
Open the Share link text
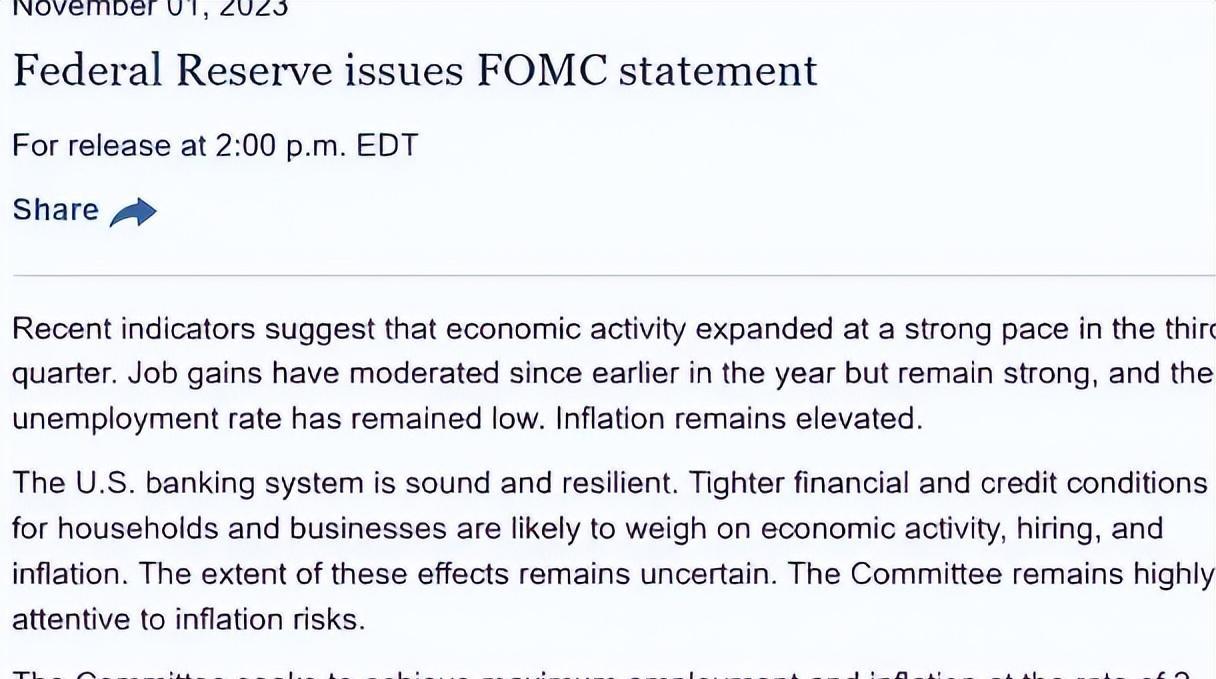[x=56, y=210]
